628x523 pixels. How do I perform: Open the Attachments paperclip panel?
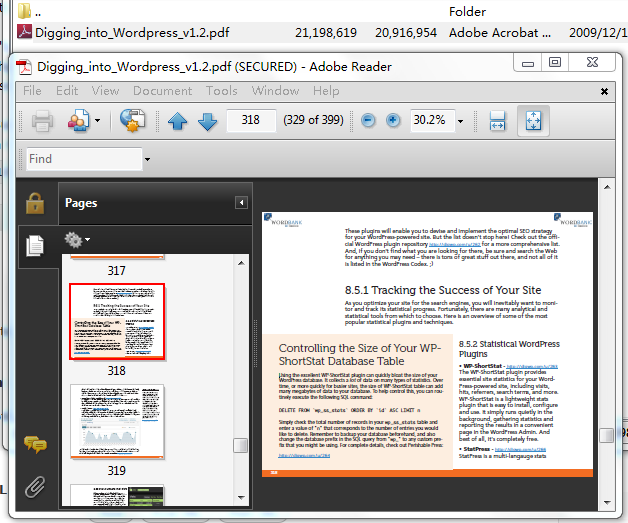(x=35, y=487)
